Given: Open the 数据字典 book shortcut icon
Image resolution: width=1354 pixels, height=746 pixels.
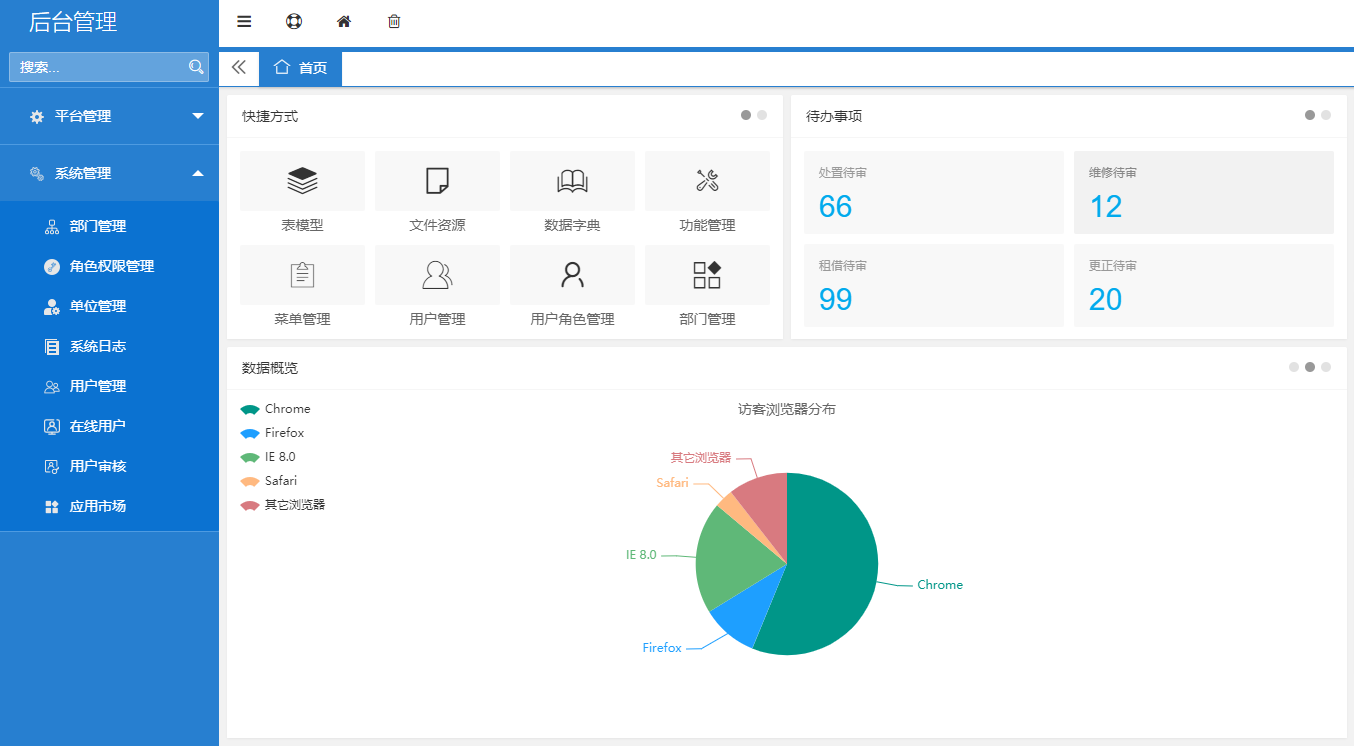Looking at the screenshot, I should click(x=572, y=181).
